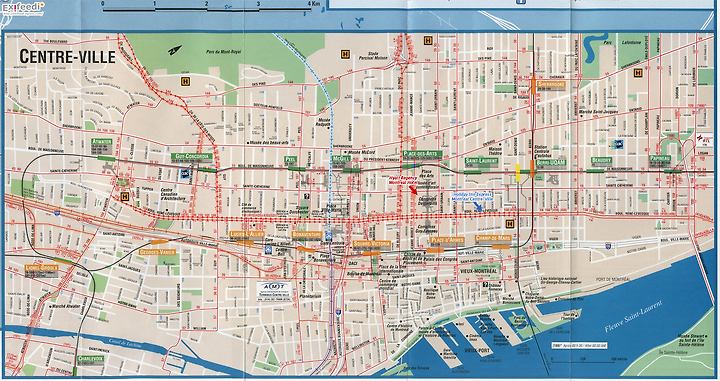Viewport: 720px width, 381px height.
Task: Click the Champ-de-Mars station label
Action: [494, 238]
